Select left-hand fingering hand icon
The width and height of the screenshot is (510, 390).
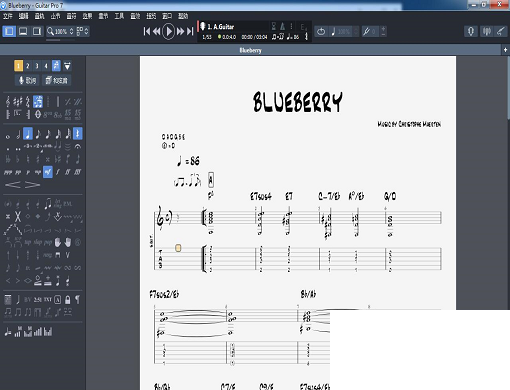[x=58, y=242]
